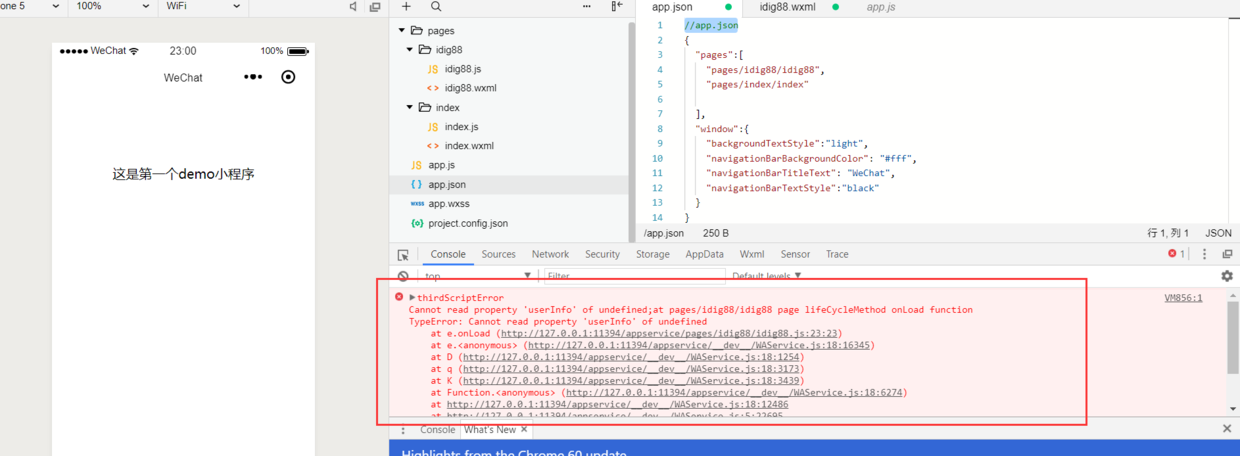Screen dimensions: 1240x456
Task: Open the Sources devtools tab
Action: click(498, 254)
